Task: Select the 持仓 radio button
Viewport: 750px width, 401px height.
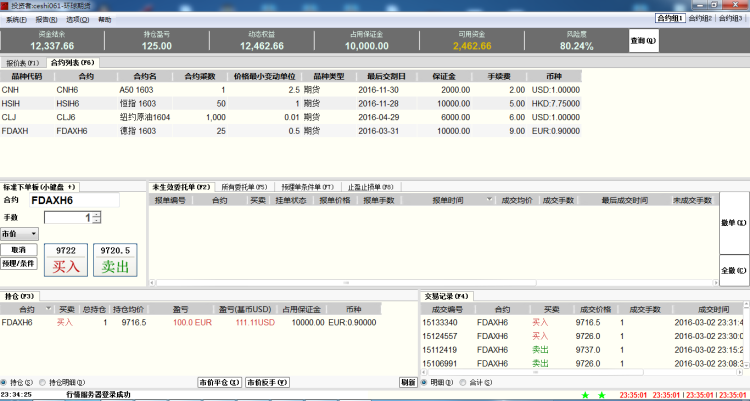Action: 5,382
